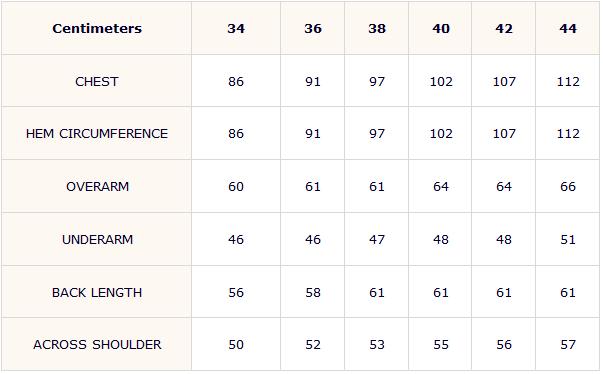Select the size 44 column header

click(568, 28)
